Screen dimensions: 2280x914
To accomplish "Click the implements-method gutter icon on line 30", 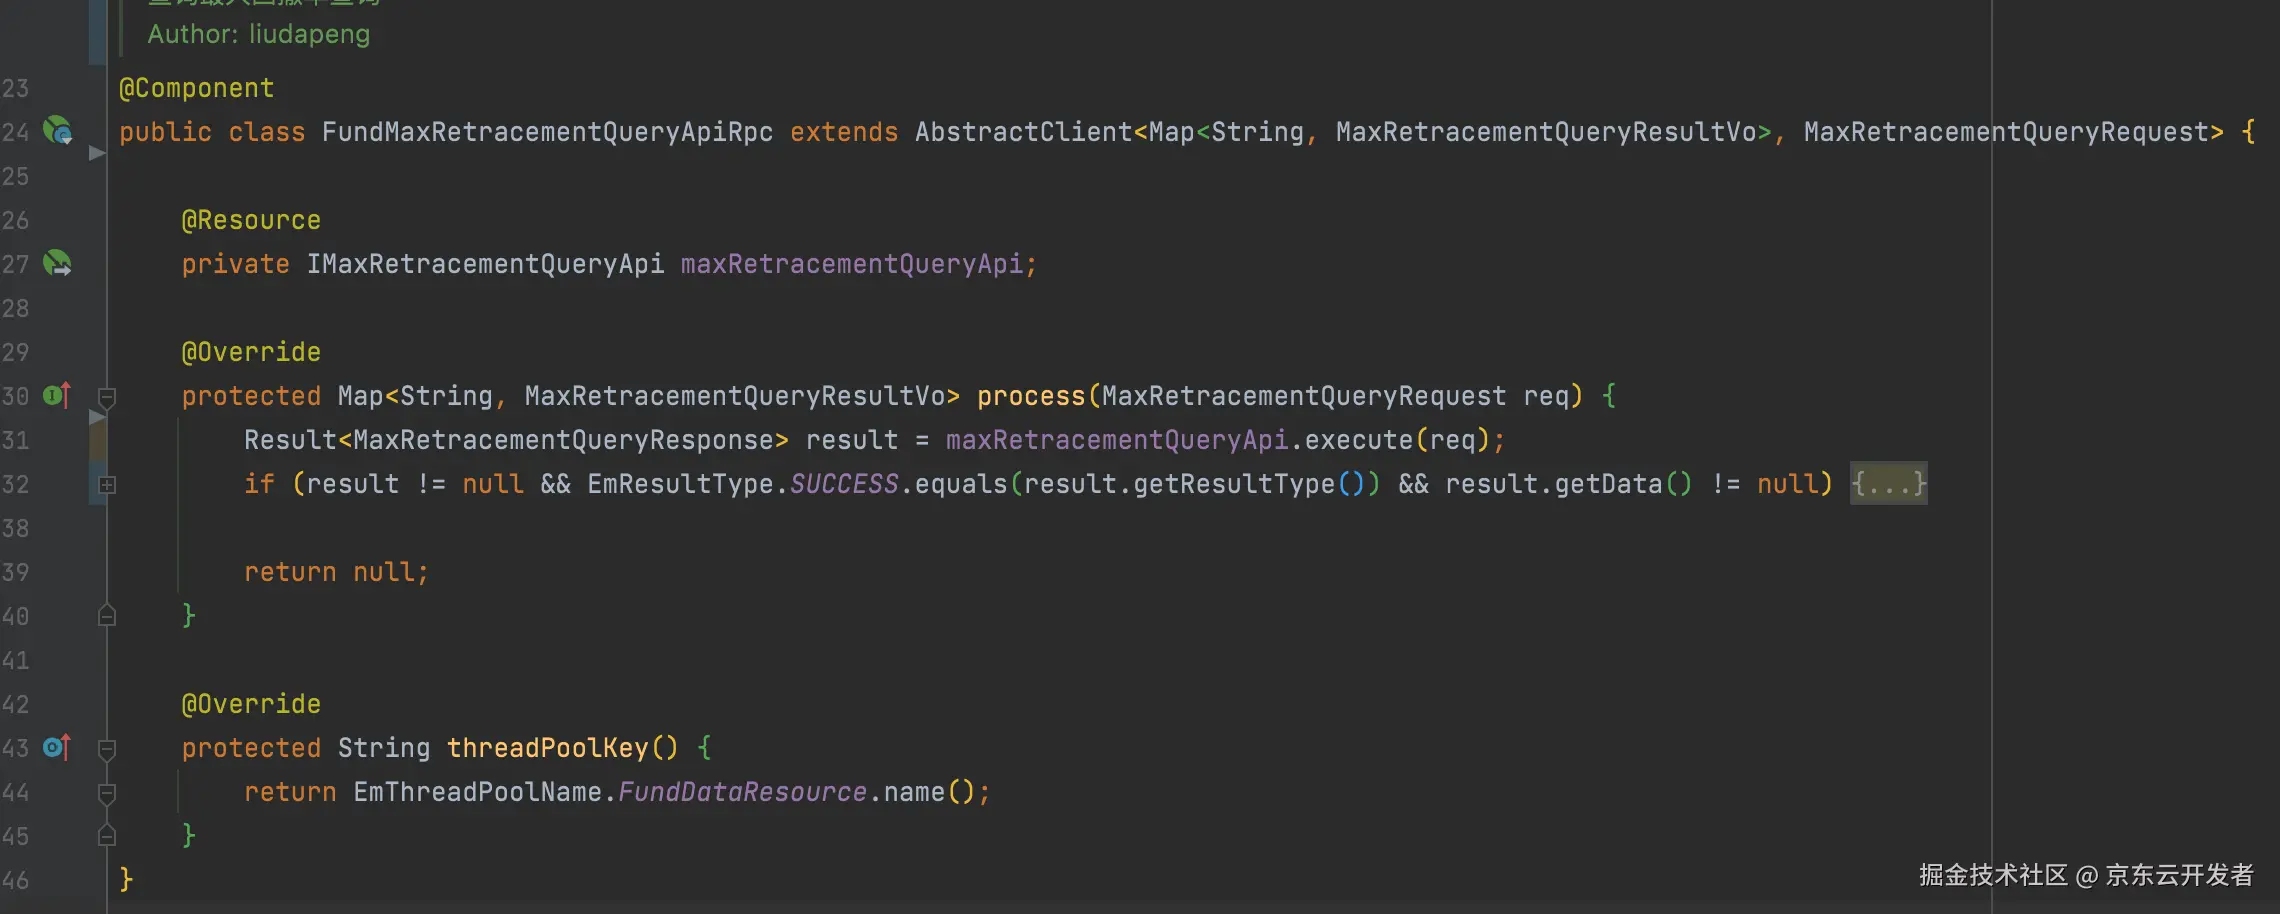I will (x=57, y=395).
